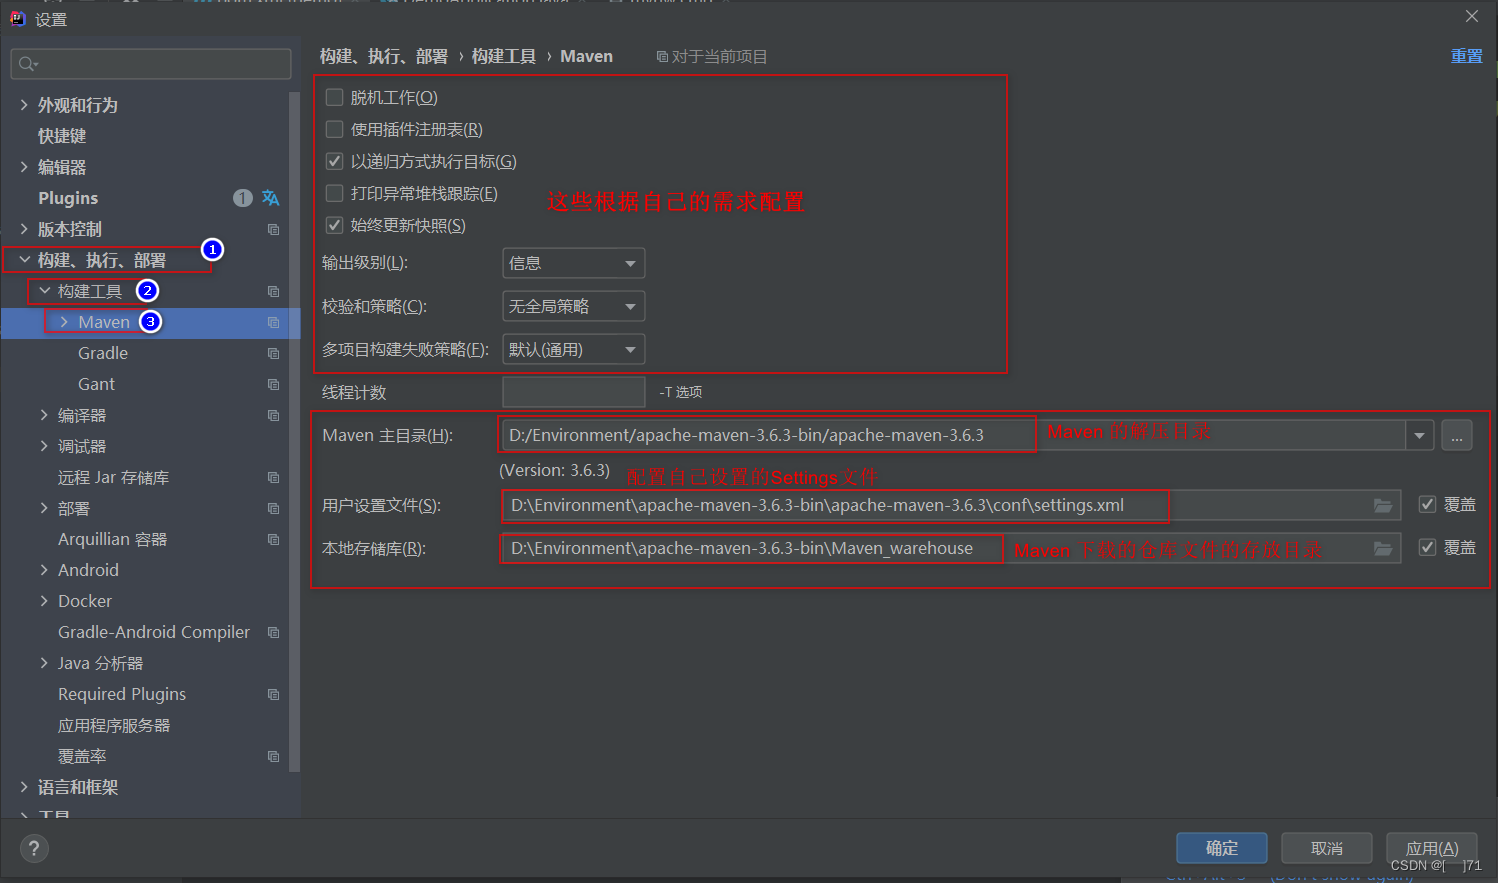Enable 打印异常堆栈跟踪 checkbox

335,193
